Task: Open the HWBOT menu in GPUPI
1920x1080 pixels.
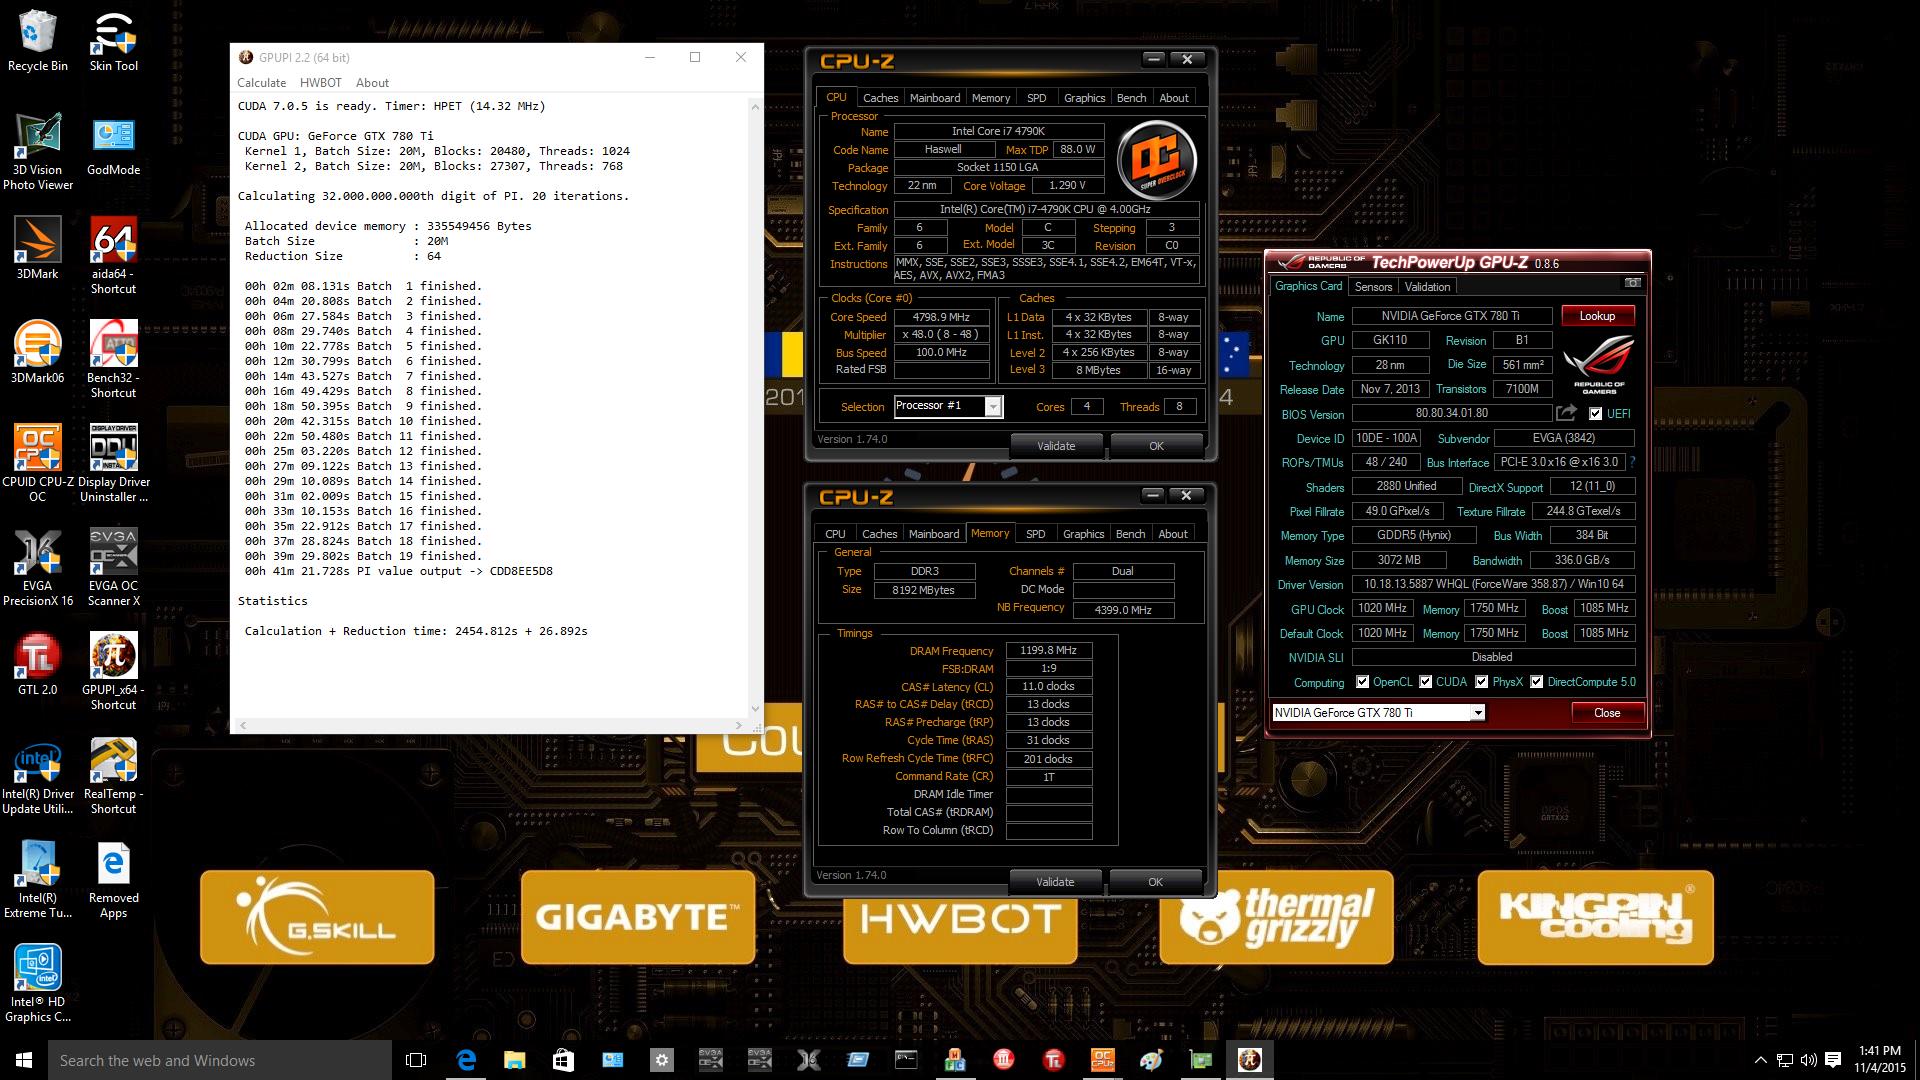Action: click(321, 83)
